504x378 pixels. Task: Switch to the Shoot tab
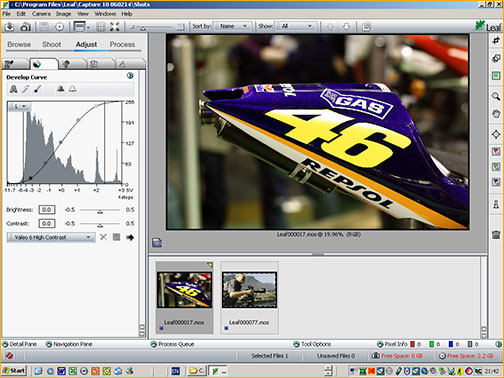tap(51, 44)
